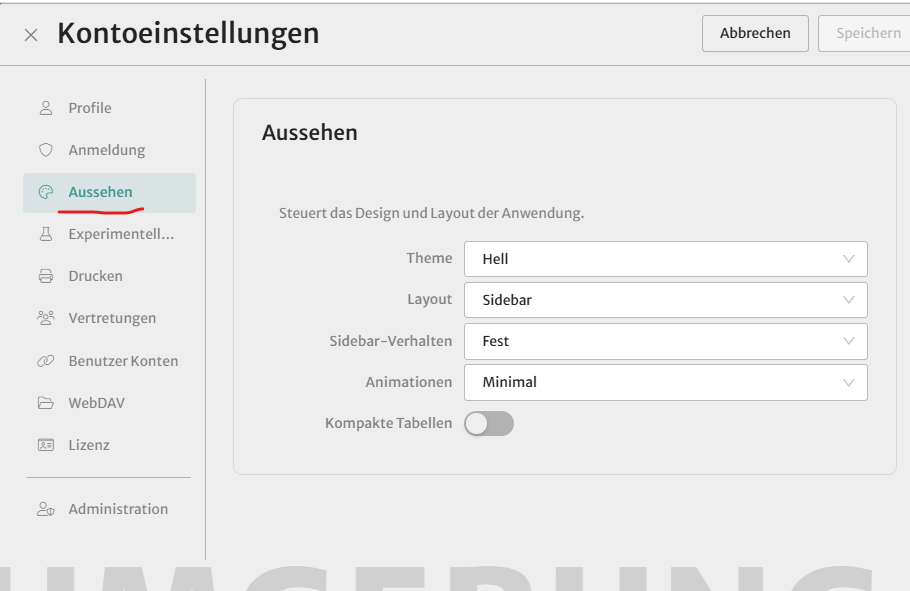Image resolution: width=910 pixels, height=591 pixels.
Task: Click the description text 'Steuert das Design und Layout'
Action: (x=431, y=213)
